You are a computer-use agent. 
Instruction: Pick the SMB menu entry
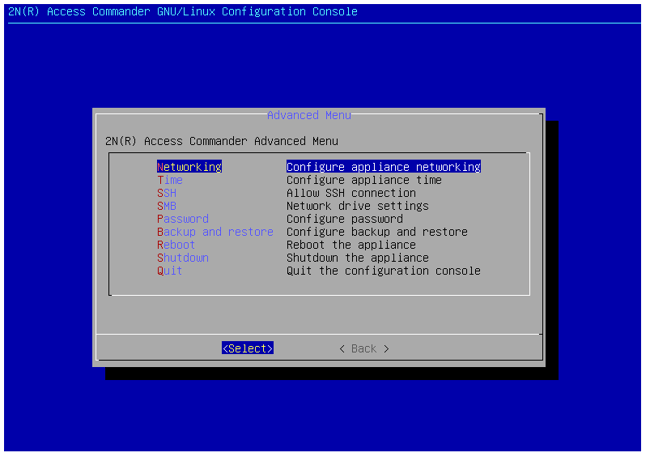(x=167, y=206)
